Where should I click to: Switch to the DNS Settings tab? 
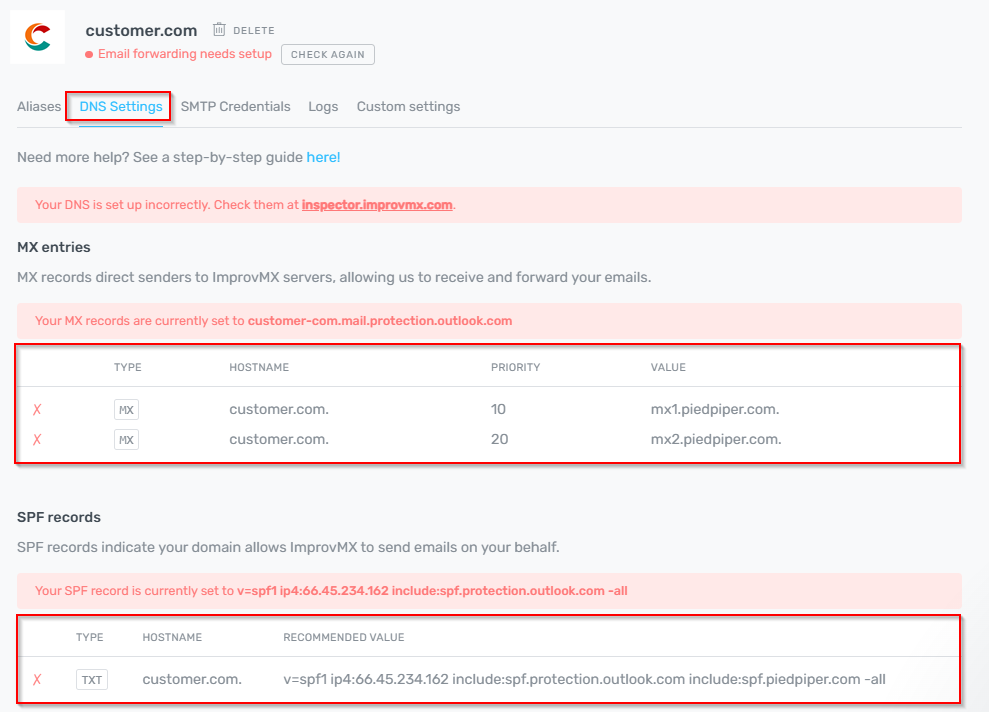(121, 106)
